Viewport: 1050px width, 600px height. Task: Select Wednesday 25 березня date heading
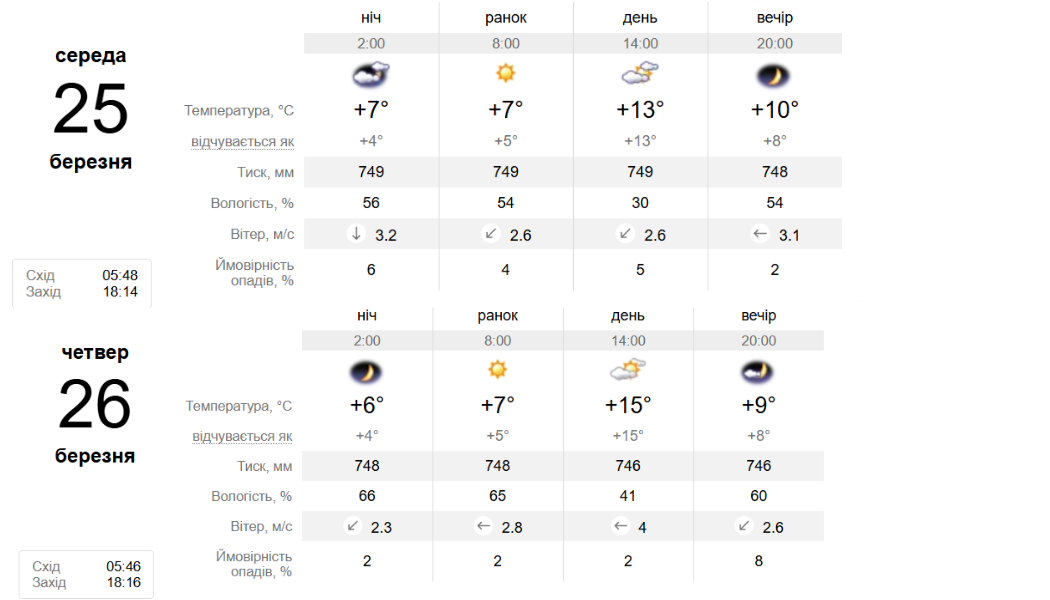click(x=90, y=108)
